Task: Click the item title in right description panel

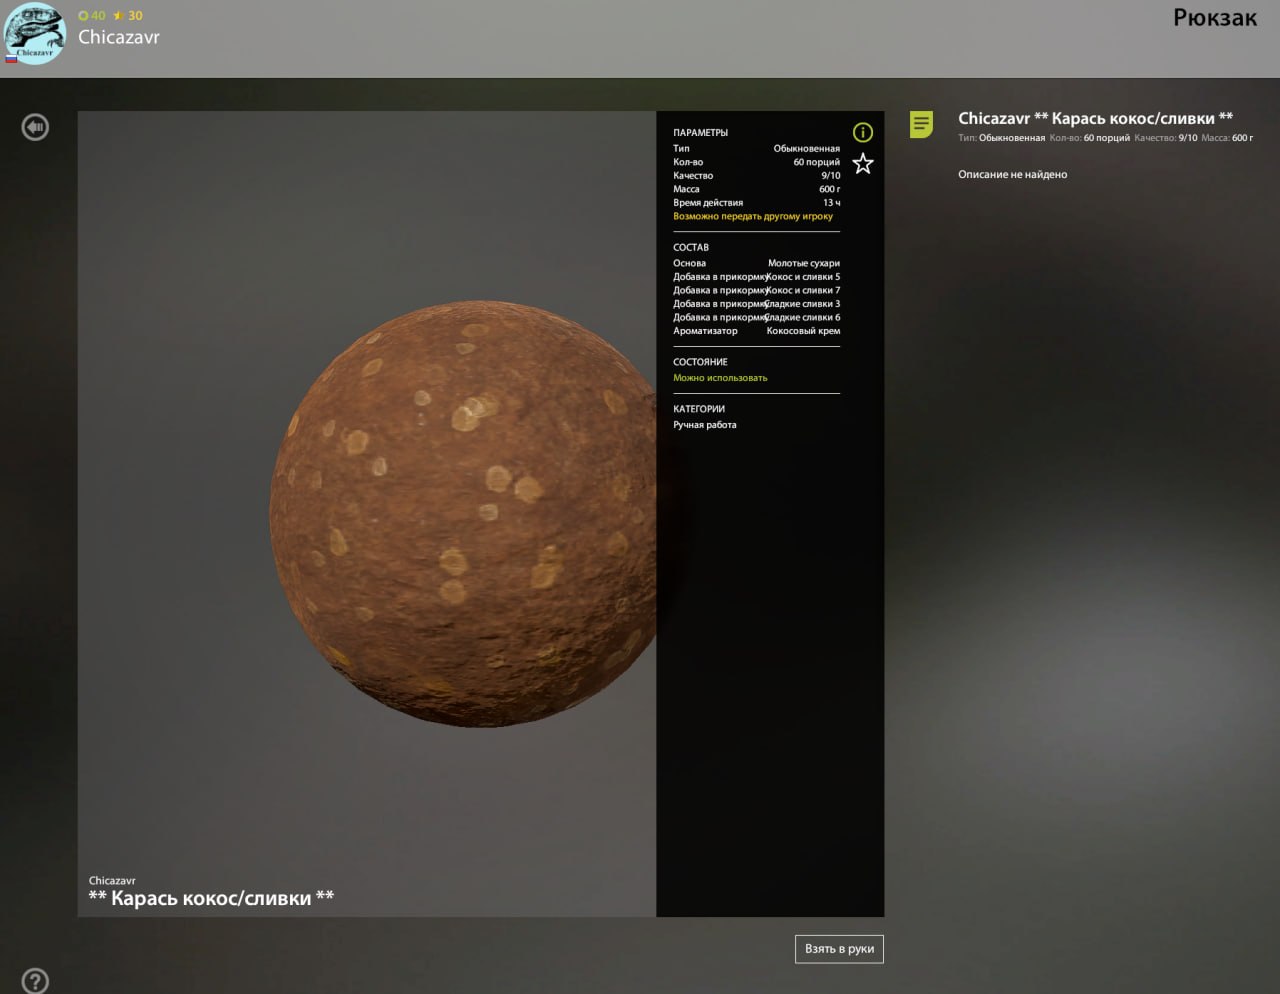Action: 1095,118
